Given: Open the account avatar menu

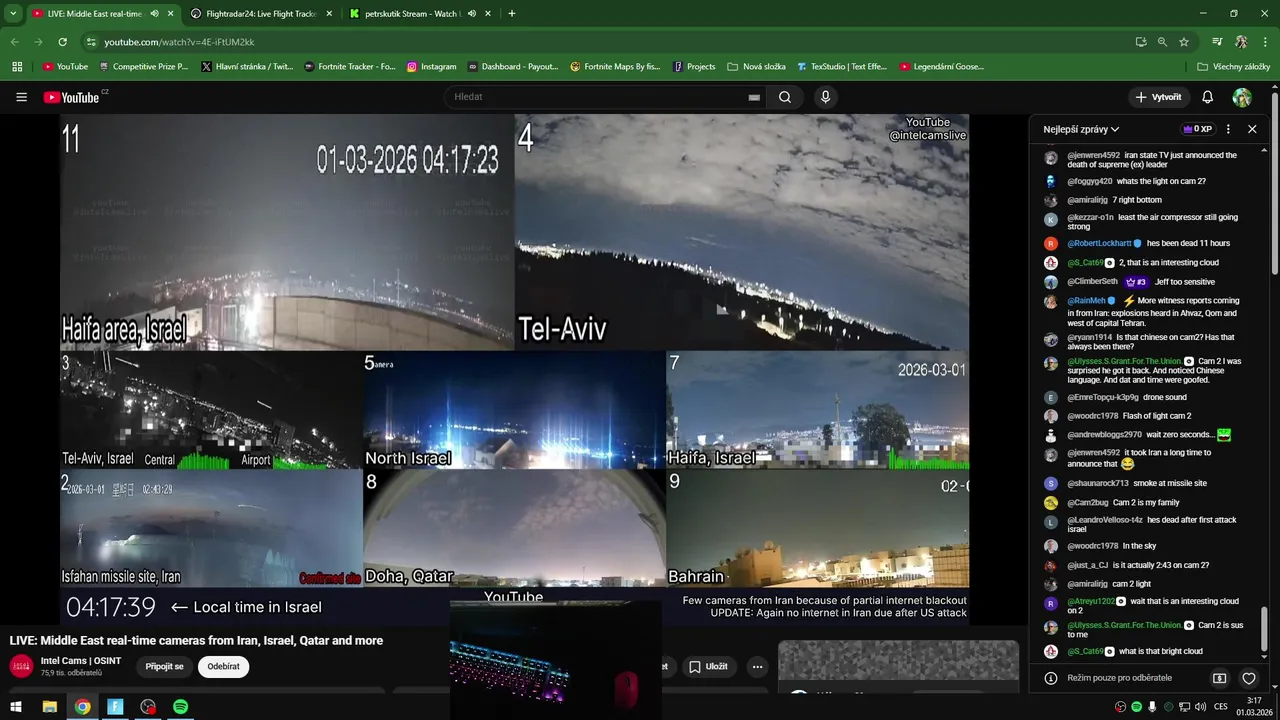Looking at the screenshot, I should [1242, 97].
